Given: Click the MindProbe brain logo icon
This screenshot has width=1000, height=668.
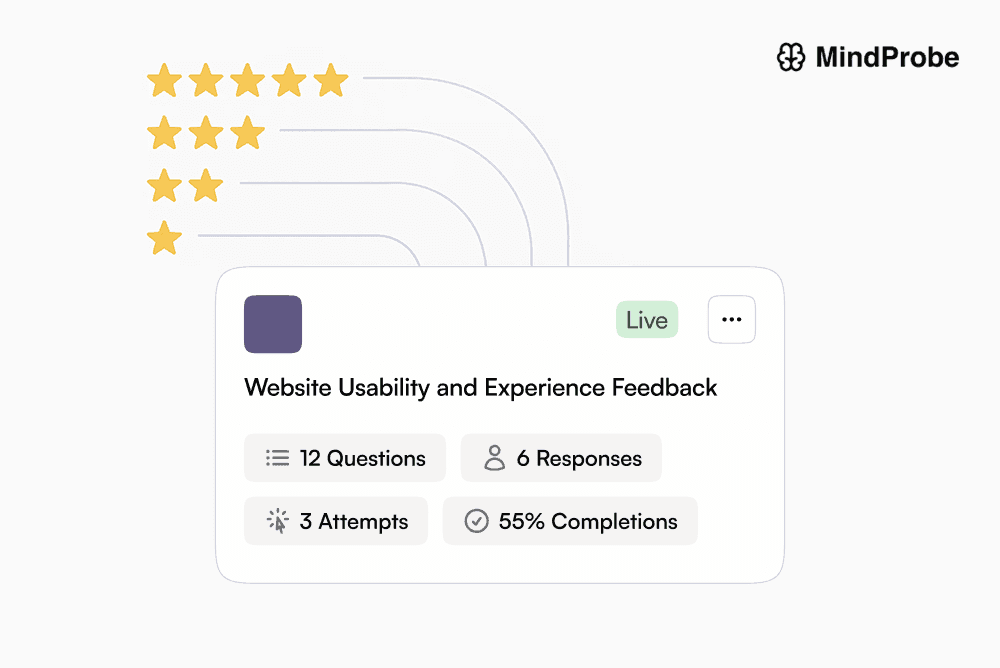Looking at the screenshot, I should coord(791,57).
